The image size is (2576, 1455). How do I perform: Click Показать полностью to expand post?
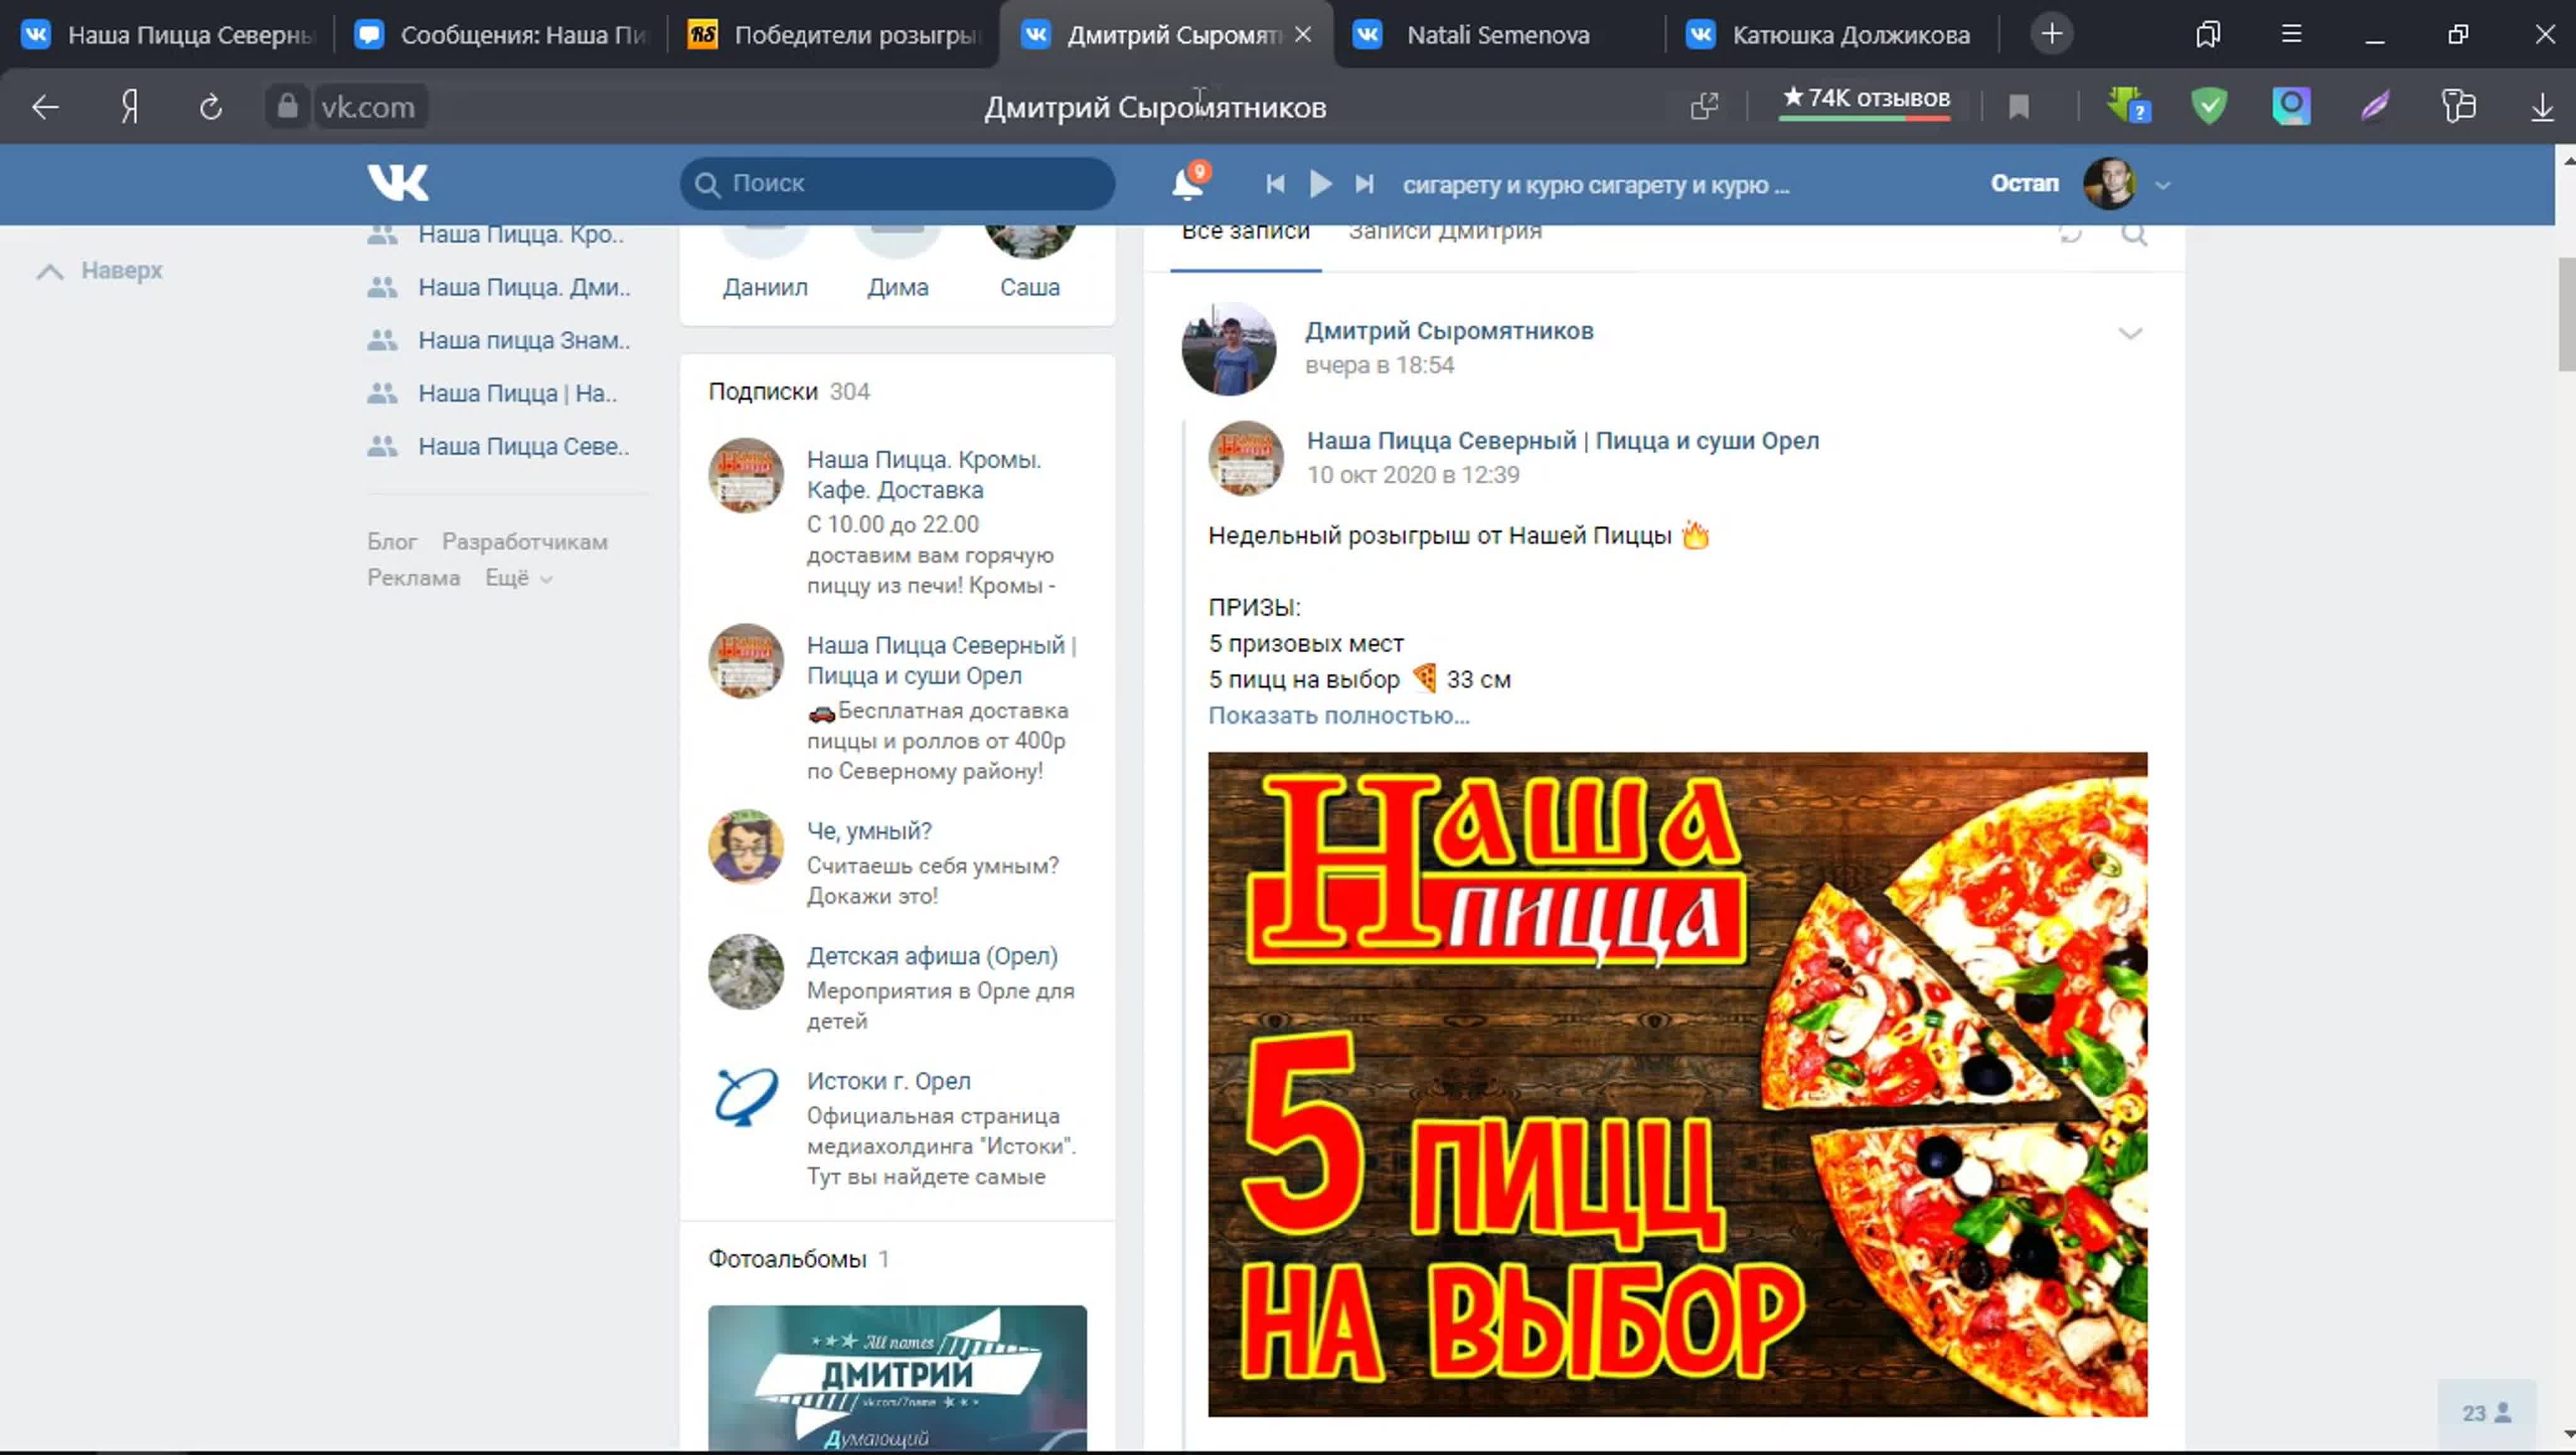click(x=1339, y=716)
